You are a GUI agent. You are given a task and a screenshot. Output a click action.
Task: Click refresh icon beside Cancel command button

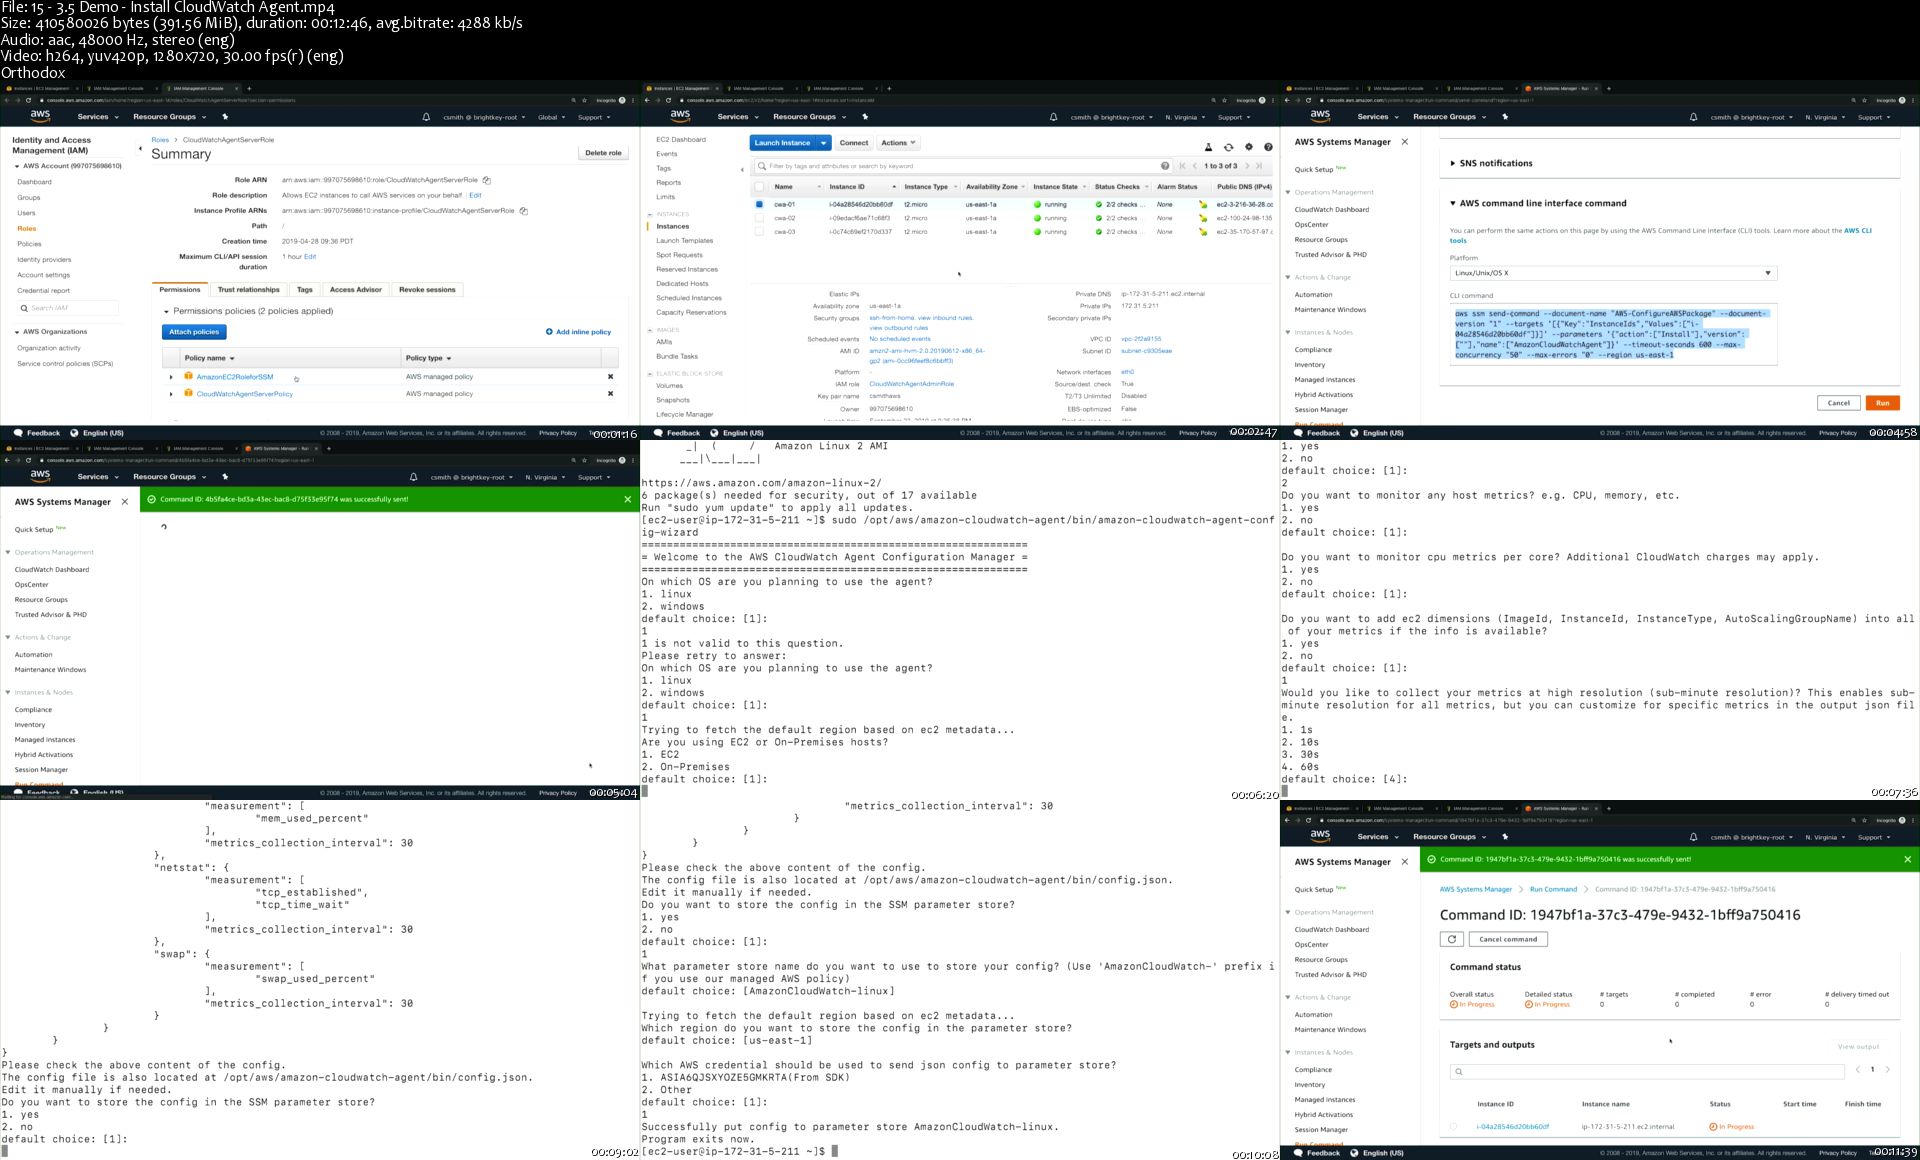[x=1452, y=939]
